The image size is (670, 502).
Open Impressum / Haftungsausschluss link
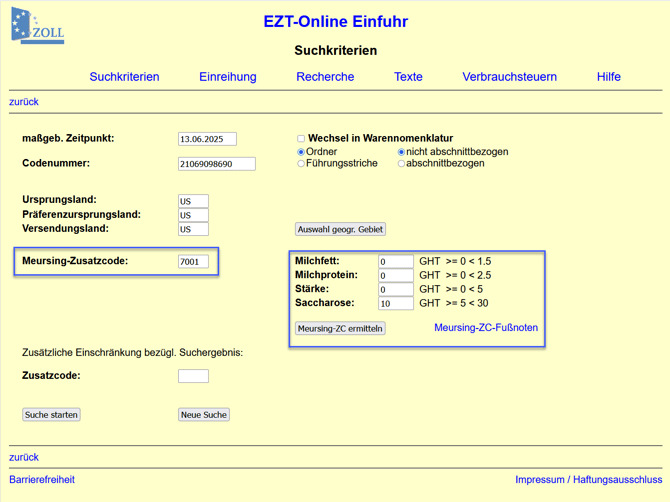(x=588, y=479)
